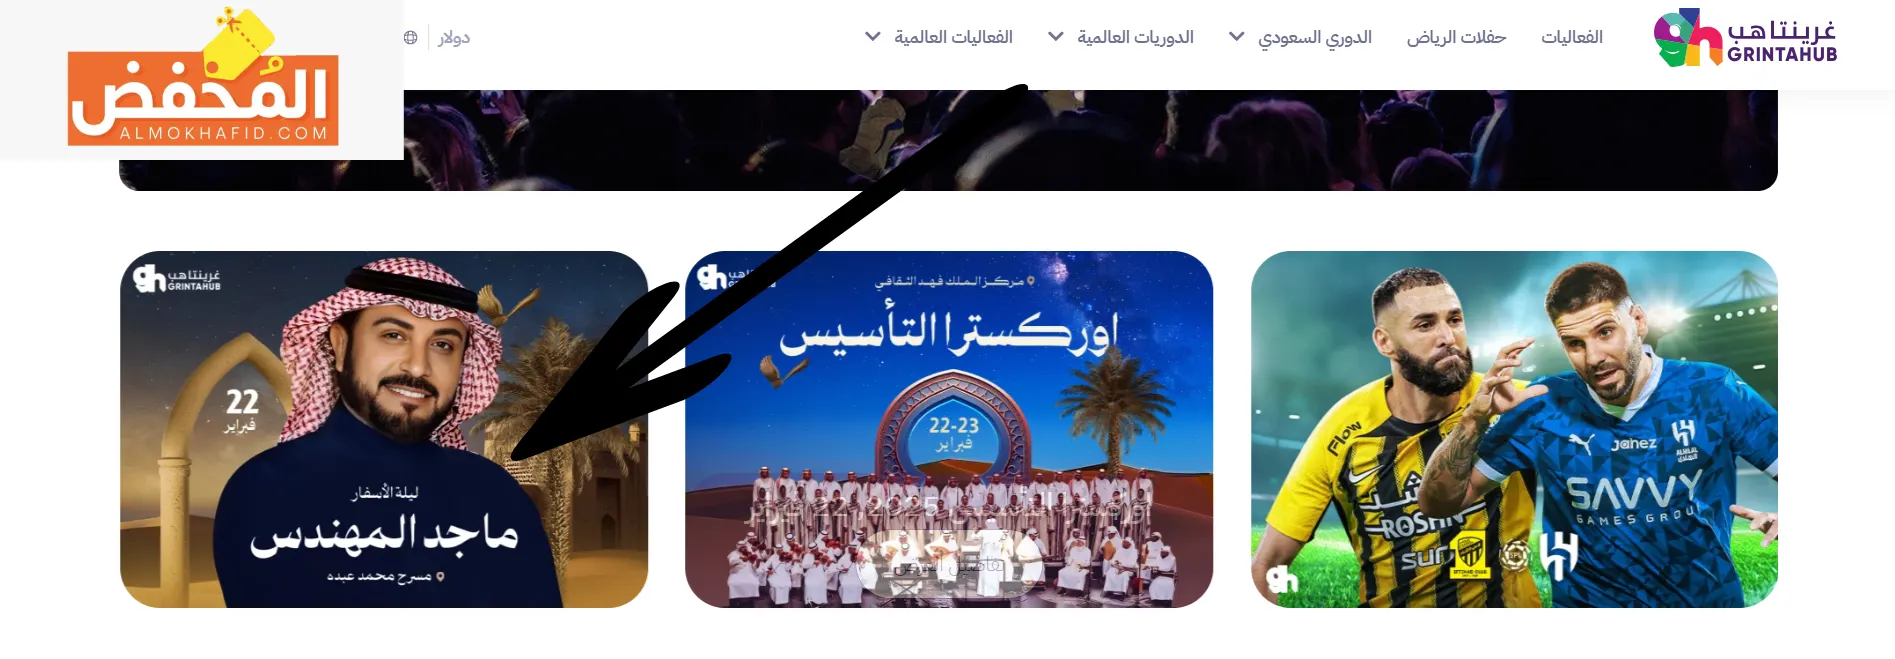Open ماجد المهندس concert card
This screenshot has width=1895, height=659.
pos(384,429)
